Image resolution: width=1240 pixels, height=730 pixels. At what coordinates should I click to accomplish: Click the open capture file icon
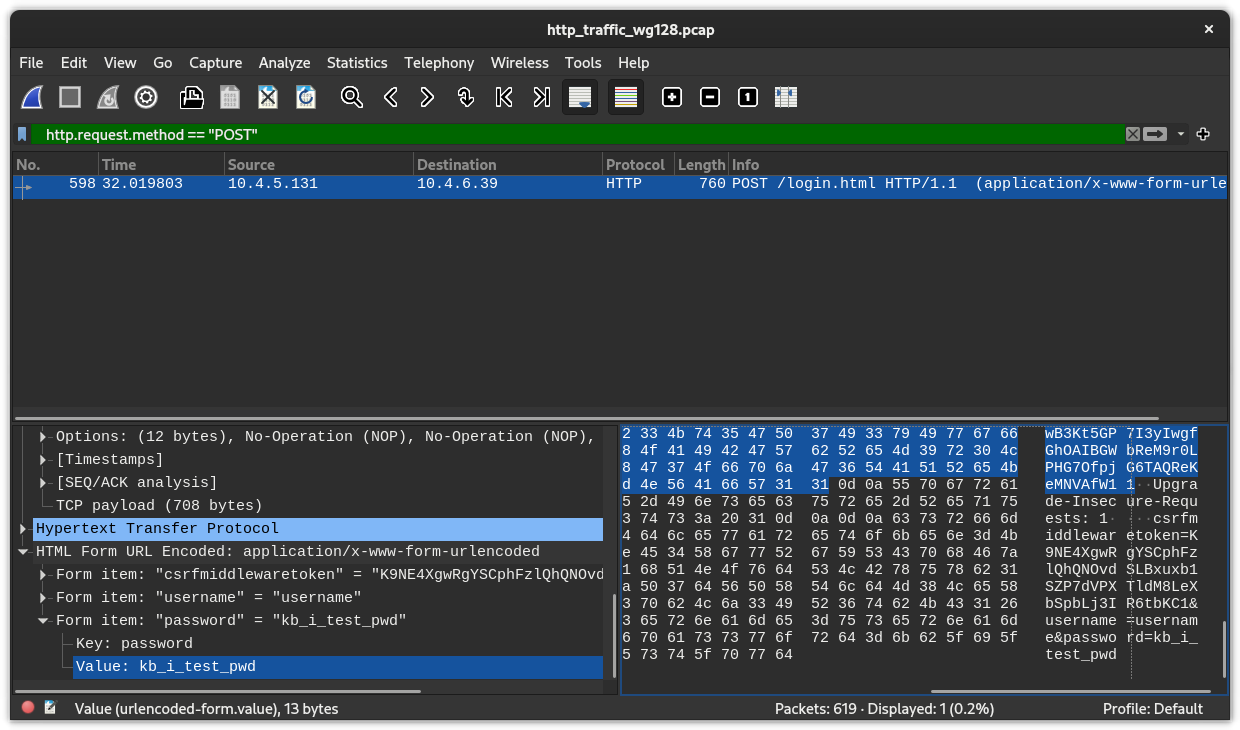[x=191, y=97]
